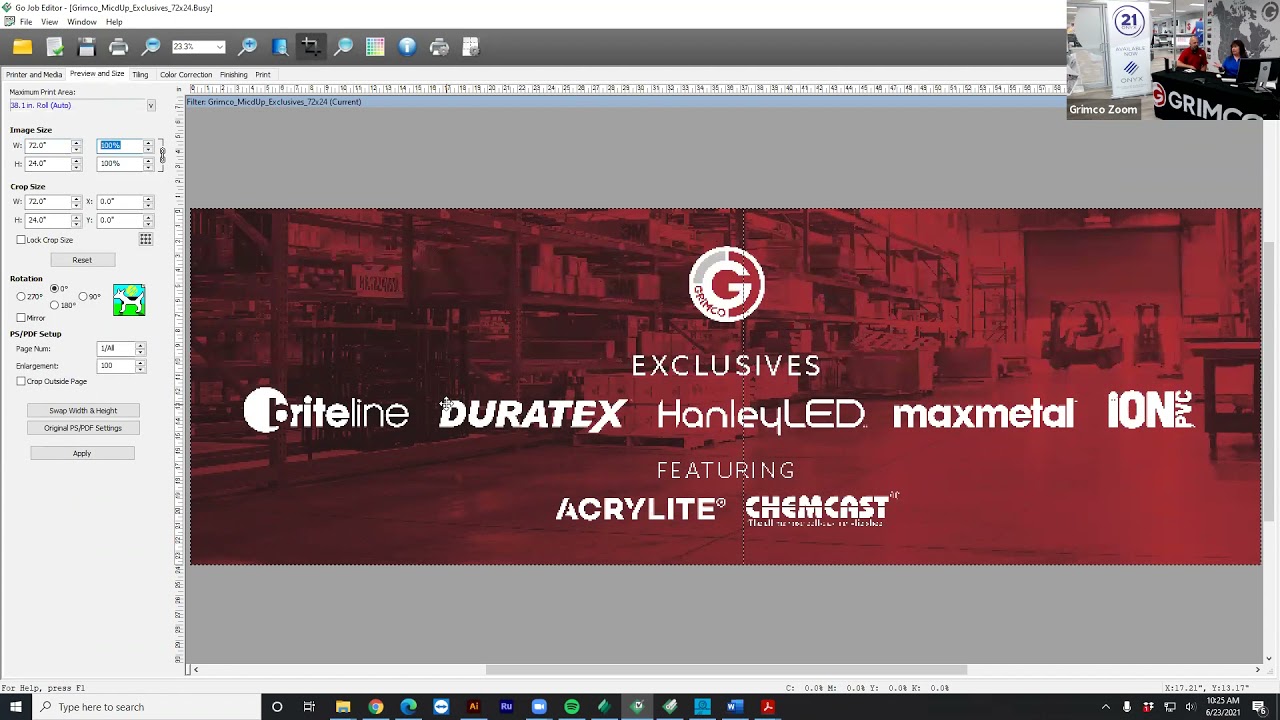
Task: Click the zoom-to-page magnifier icon
Action: point(280,47)
